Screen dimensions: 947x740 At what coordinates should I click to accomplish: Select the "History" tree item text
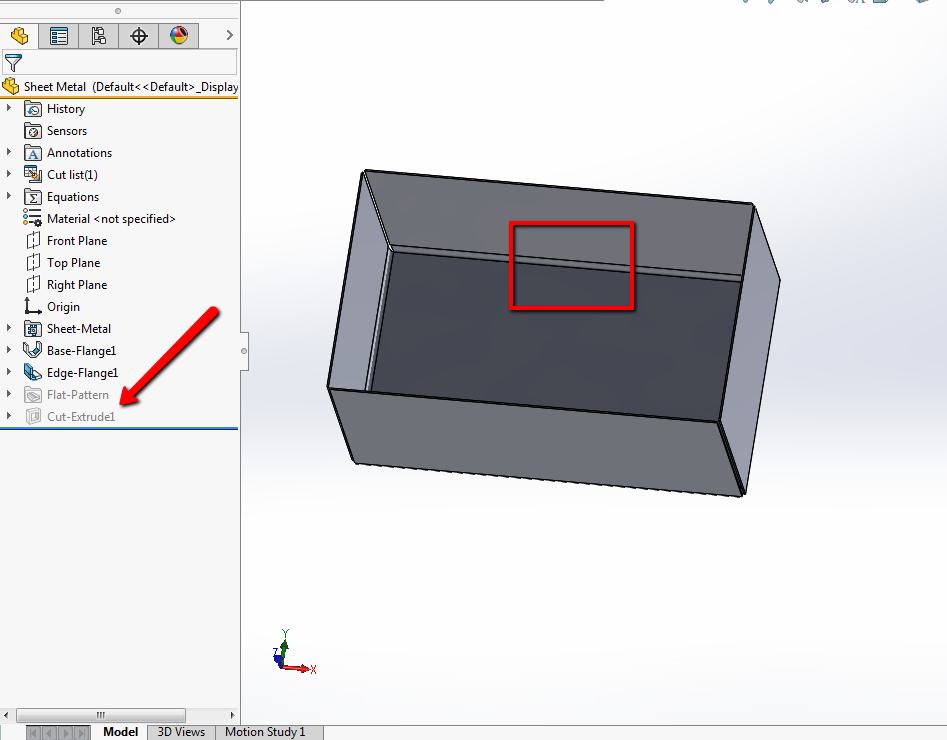[66, 109]
